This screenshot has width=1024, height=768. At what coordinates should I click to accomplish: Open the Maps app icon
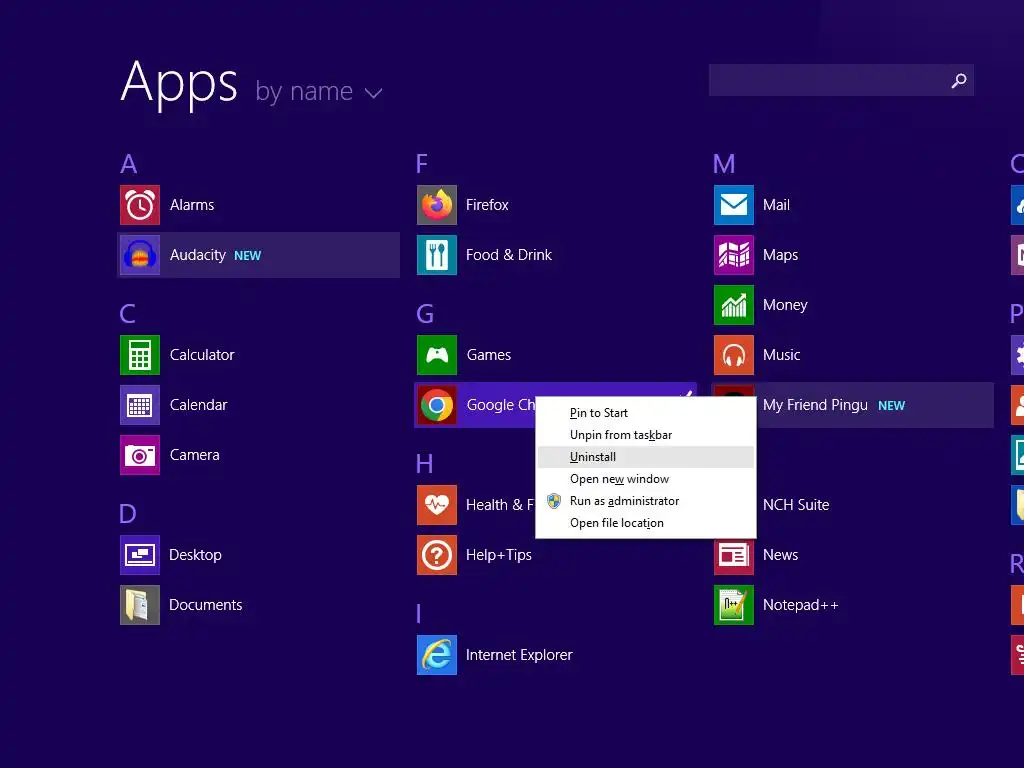tap(734, 255)
